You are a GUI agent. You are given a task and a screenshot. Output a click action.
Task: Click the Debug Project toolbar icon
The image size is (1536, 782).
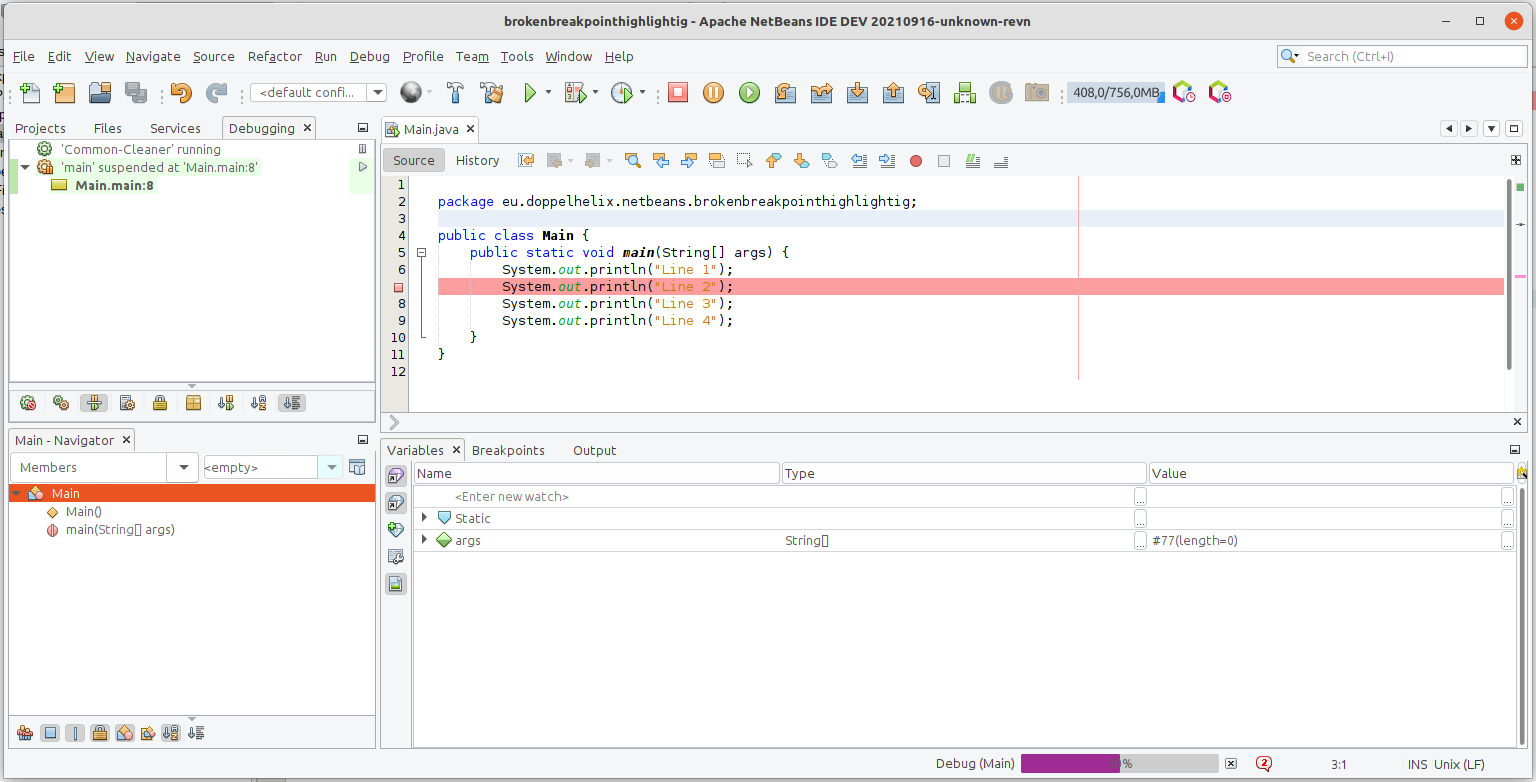click(575, 93)
